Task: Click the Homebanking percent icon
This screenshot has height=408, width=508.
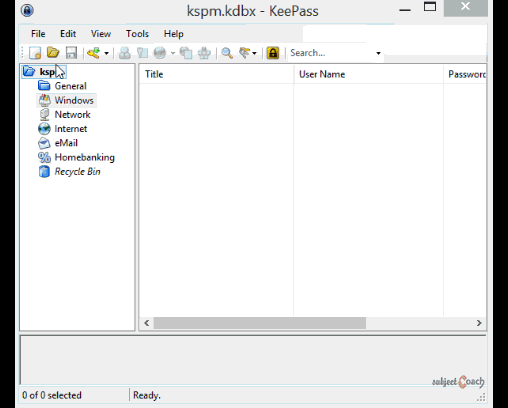Action: (44, 157)
